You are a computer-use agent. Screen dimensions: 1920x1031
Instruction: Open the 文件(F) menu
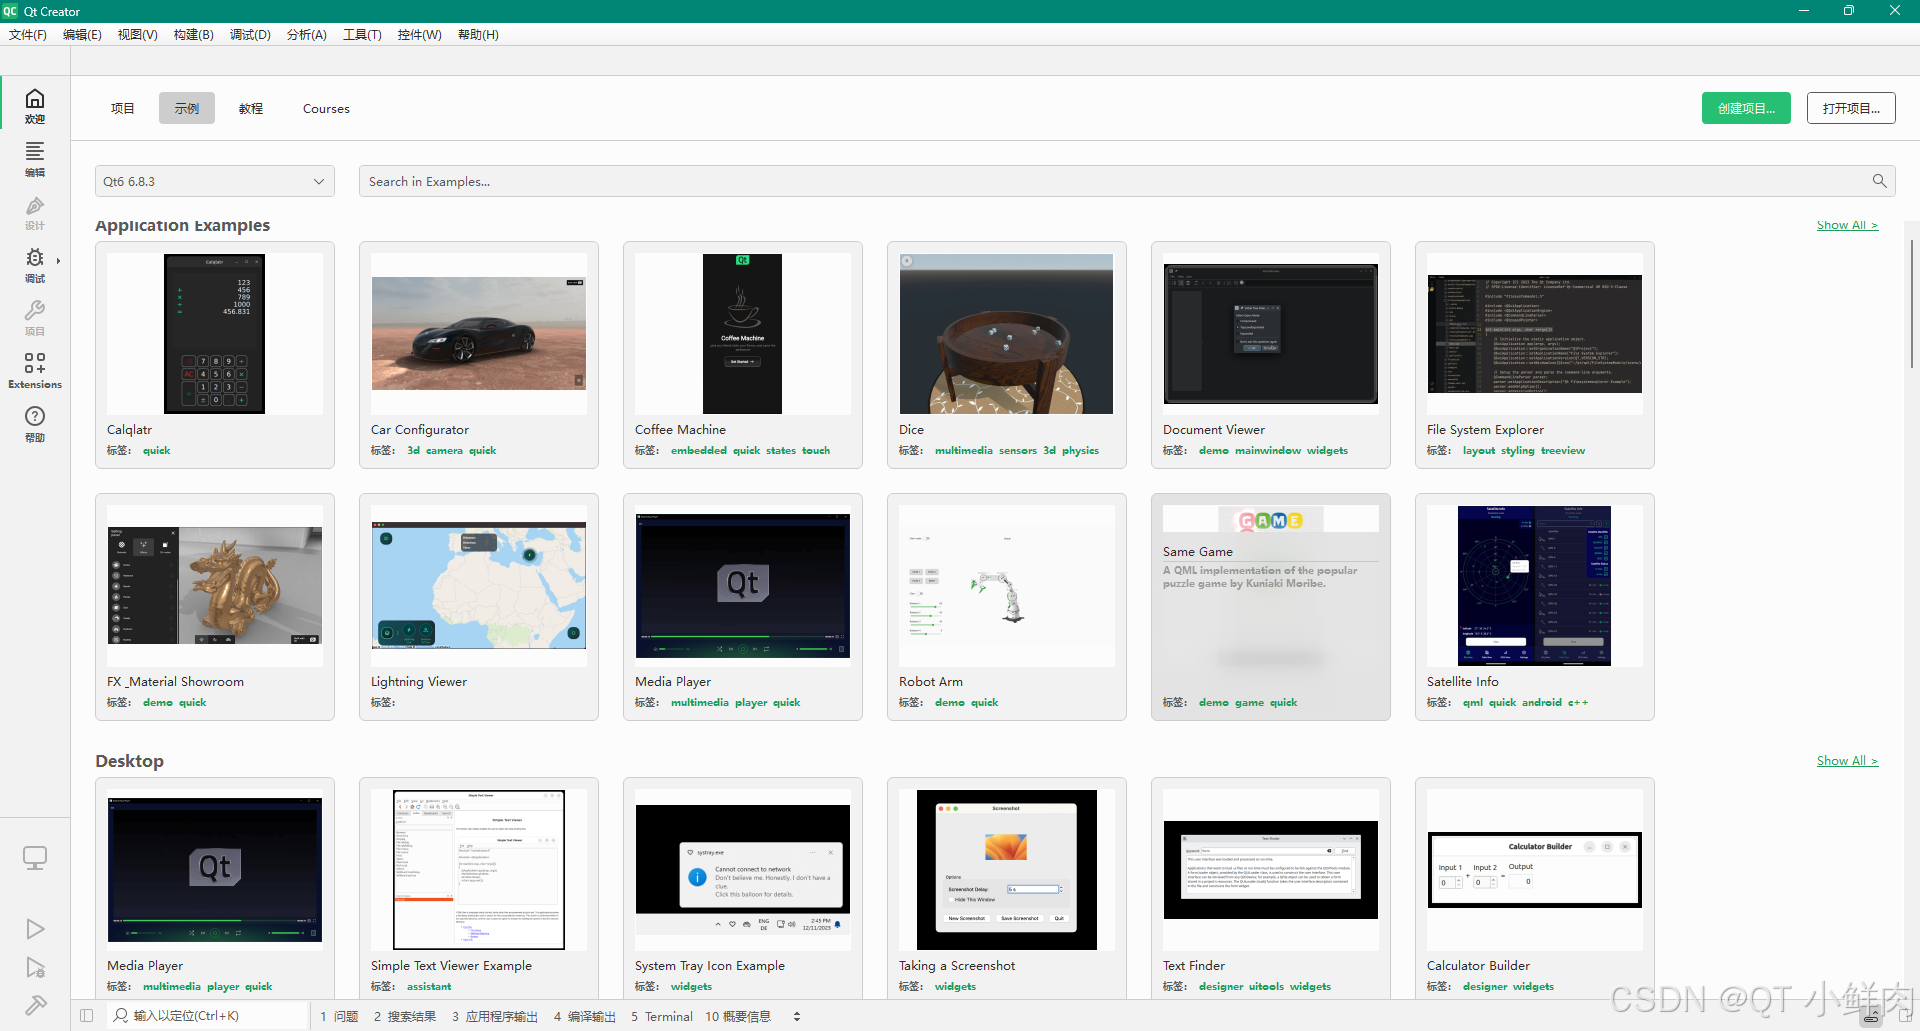point(28,34)
